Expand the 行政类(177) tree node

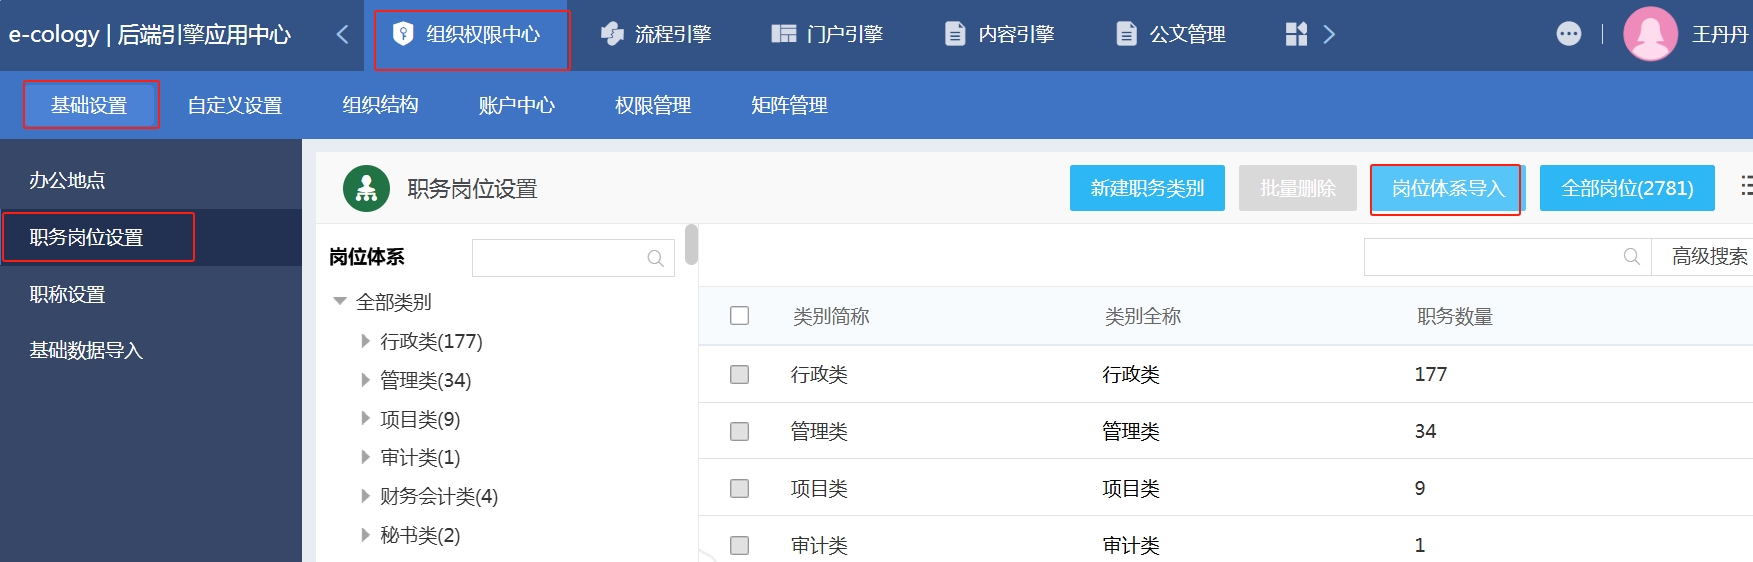click(x=365, y=341)
